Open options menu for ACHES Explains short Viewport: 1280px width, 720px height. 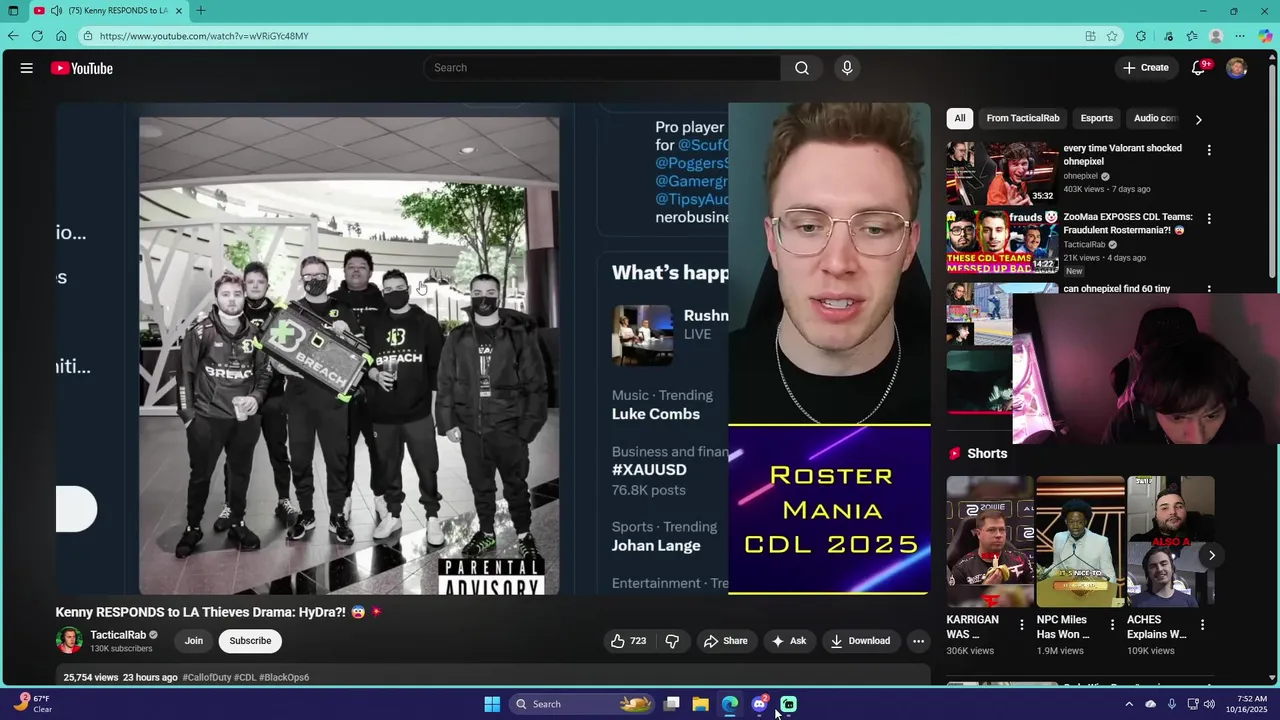coord(1202,625)
